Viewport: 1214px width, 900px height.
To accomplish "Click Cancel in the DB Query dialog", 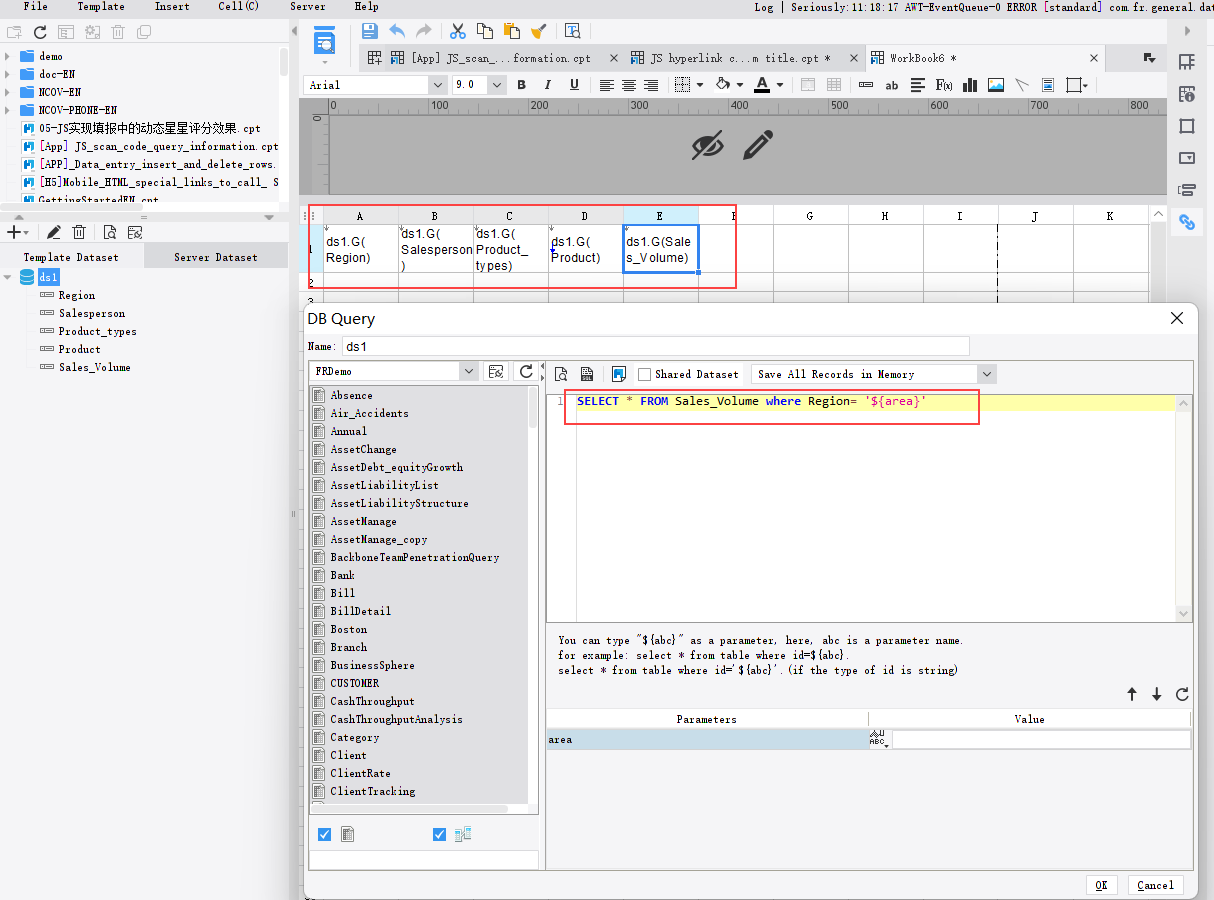I will coord(1155,885).
